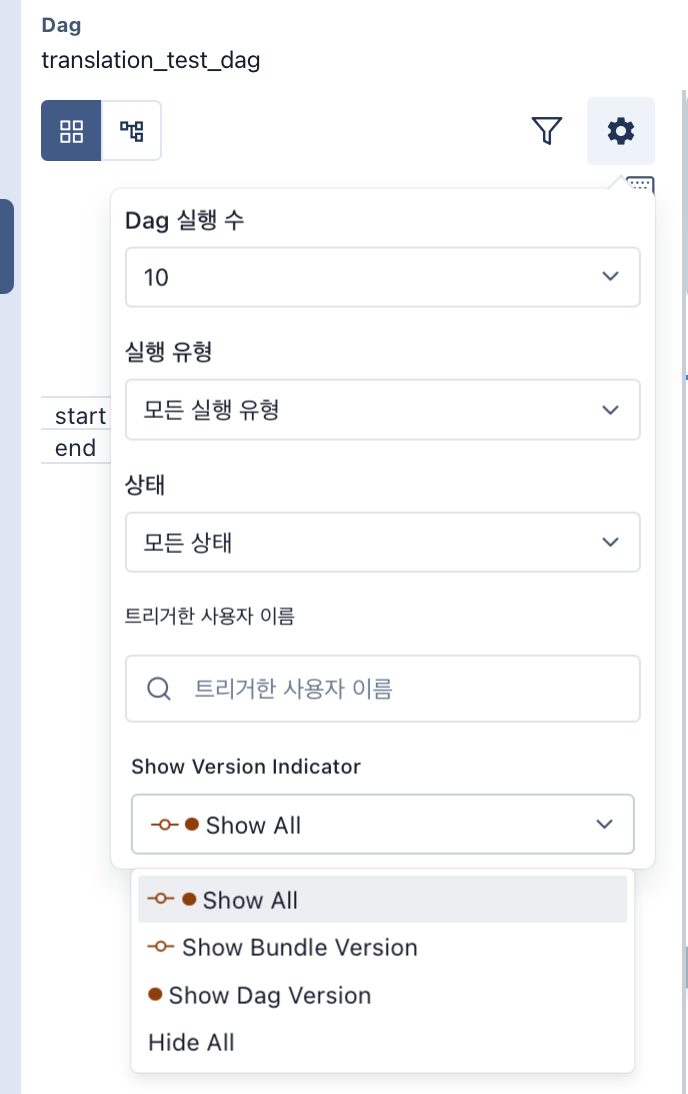Select Show Dag Version option
Screen dimensions: 688x1094
coord(270,995)
